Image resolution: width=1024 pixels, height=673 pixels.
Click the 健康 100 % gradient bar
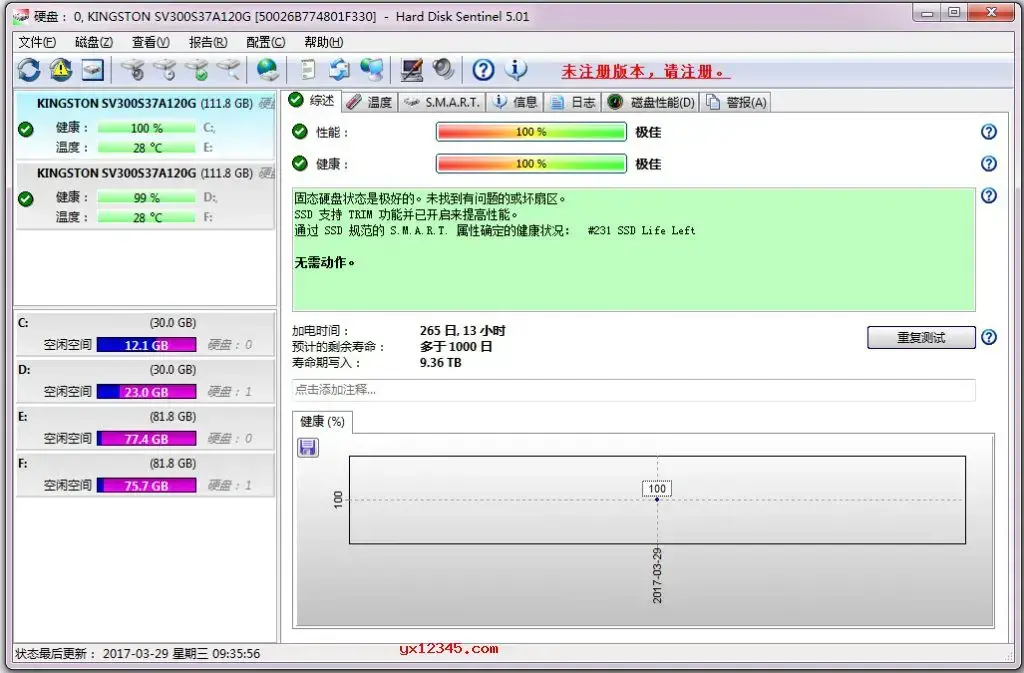[531, 163]
